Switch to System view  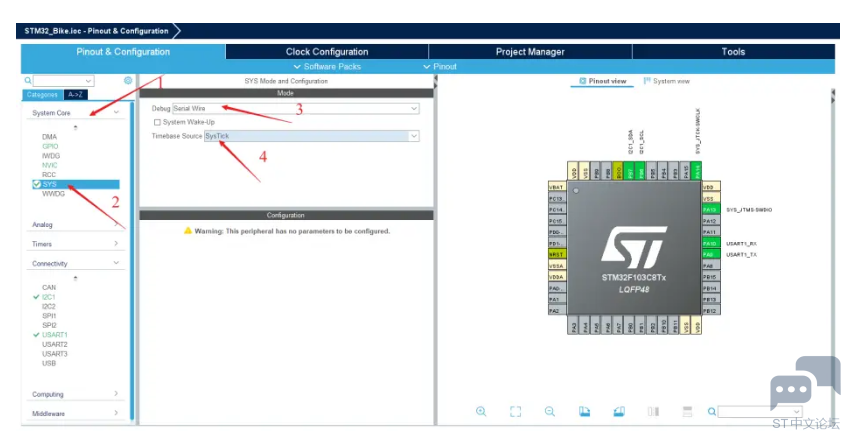[667, 81]
